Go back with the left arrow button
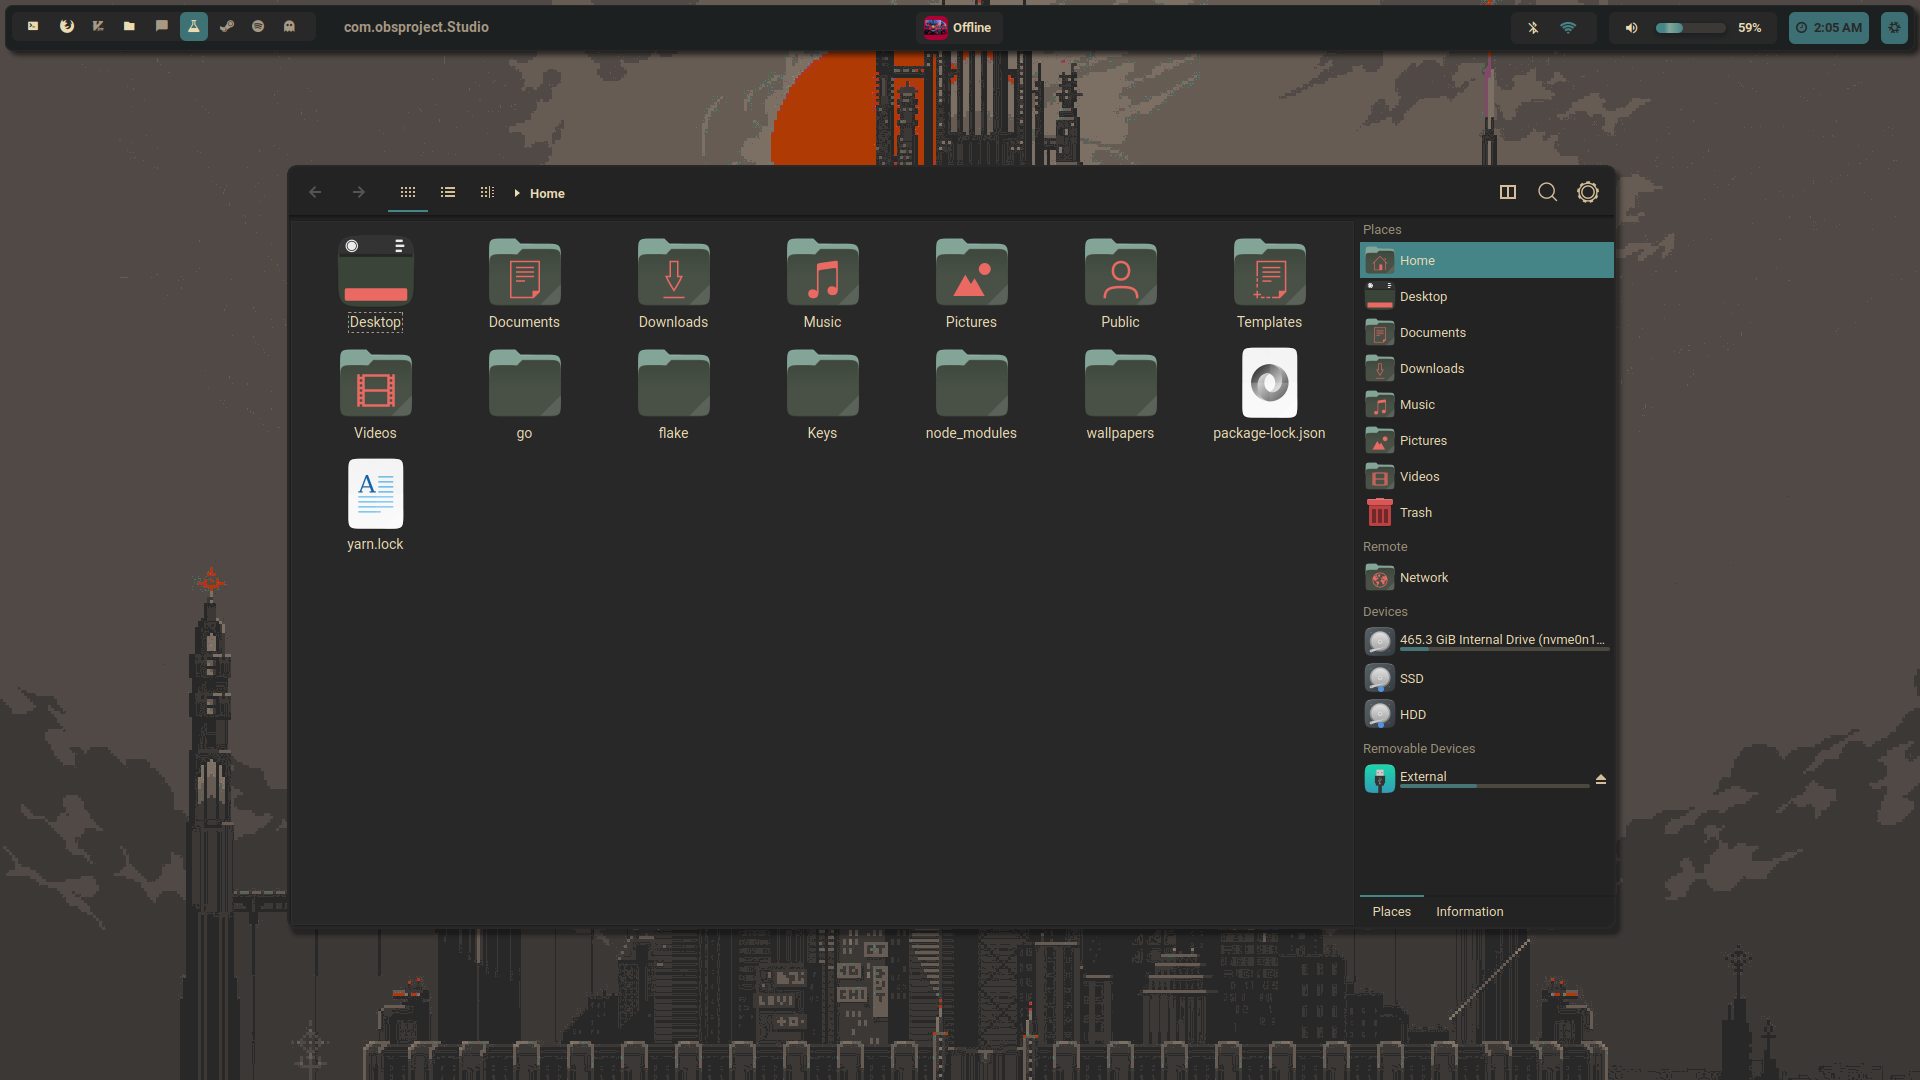Screen dimensions: 1920x1080 315,192
